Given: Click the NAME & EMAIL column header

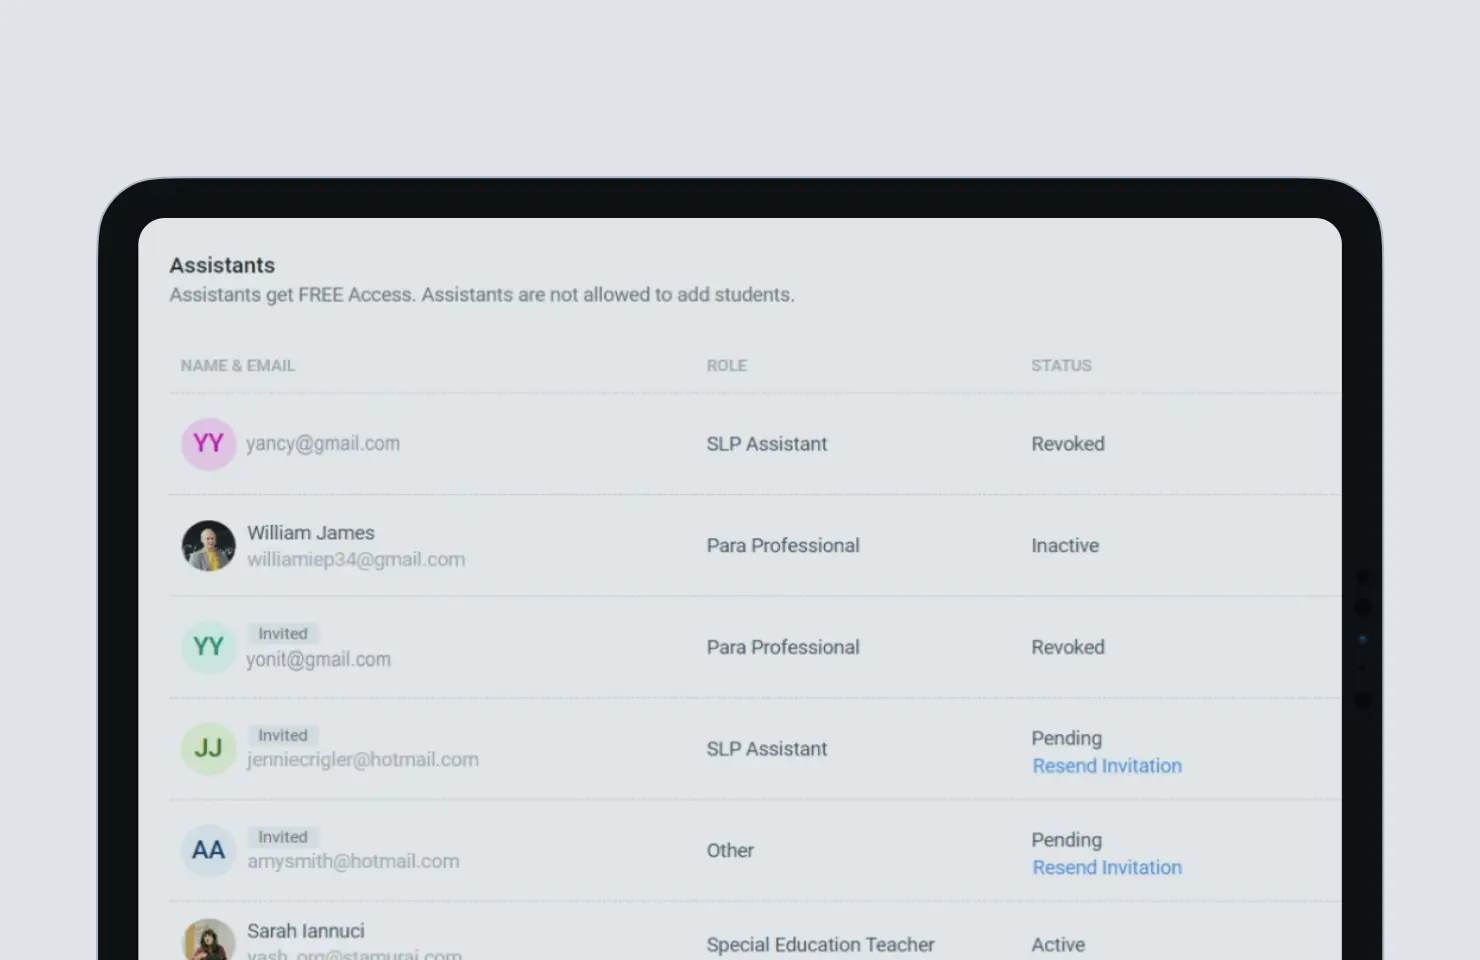Looking at the screenshot, I should (238, 366).
